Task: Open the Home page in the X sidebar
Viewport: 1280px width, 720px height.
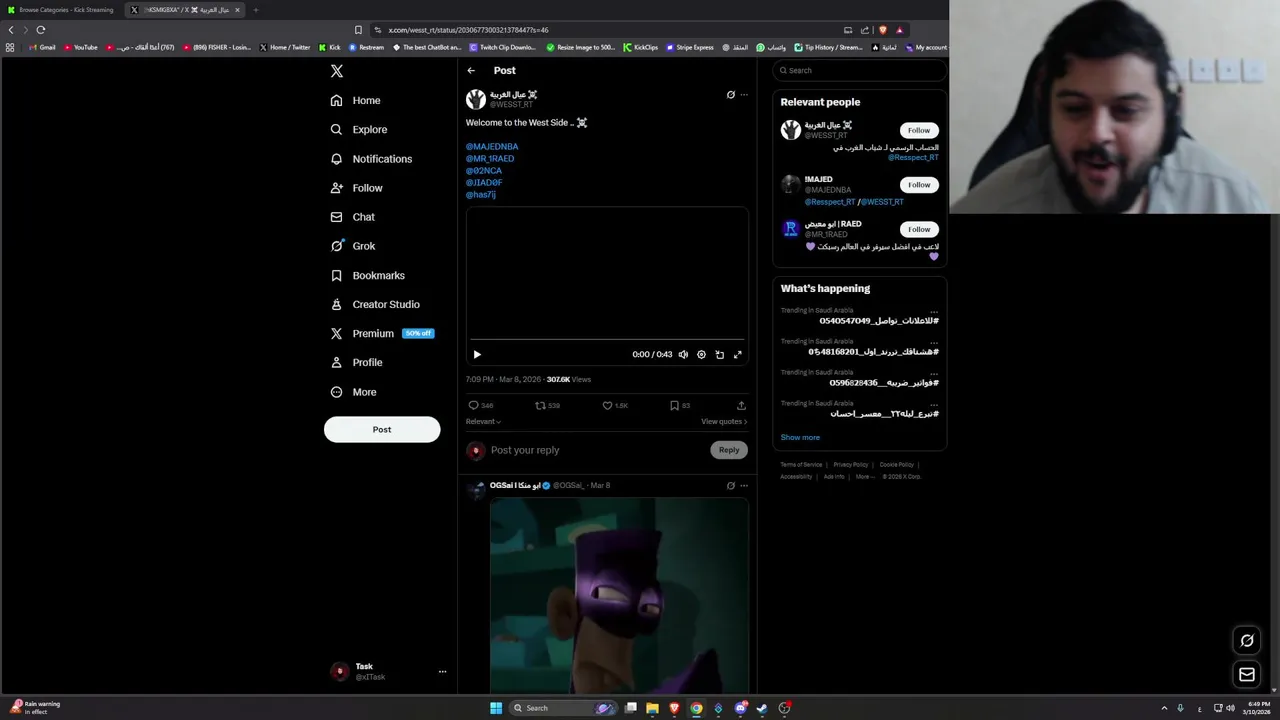Action: pyautogui.click(x=355, y=100)
